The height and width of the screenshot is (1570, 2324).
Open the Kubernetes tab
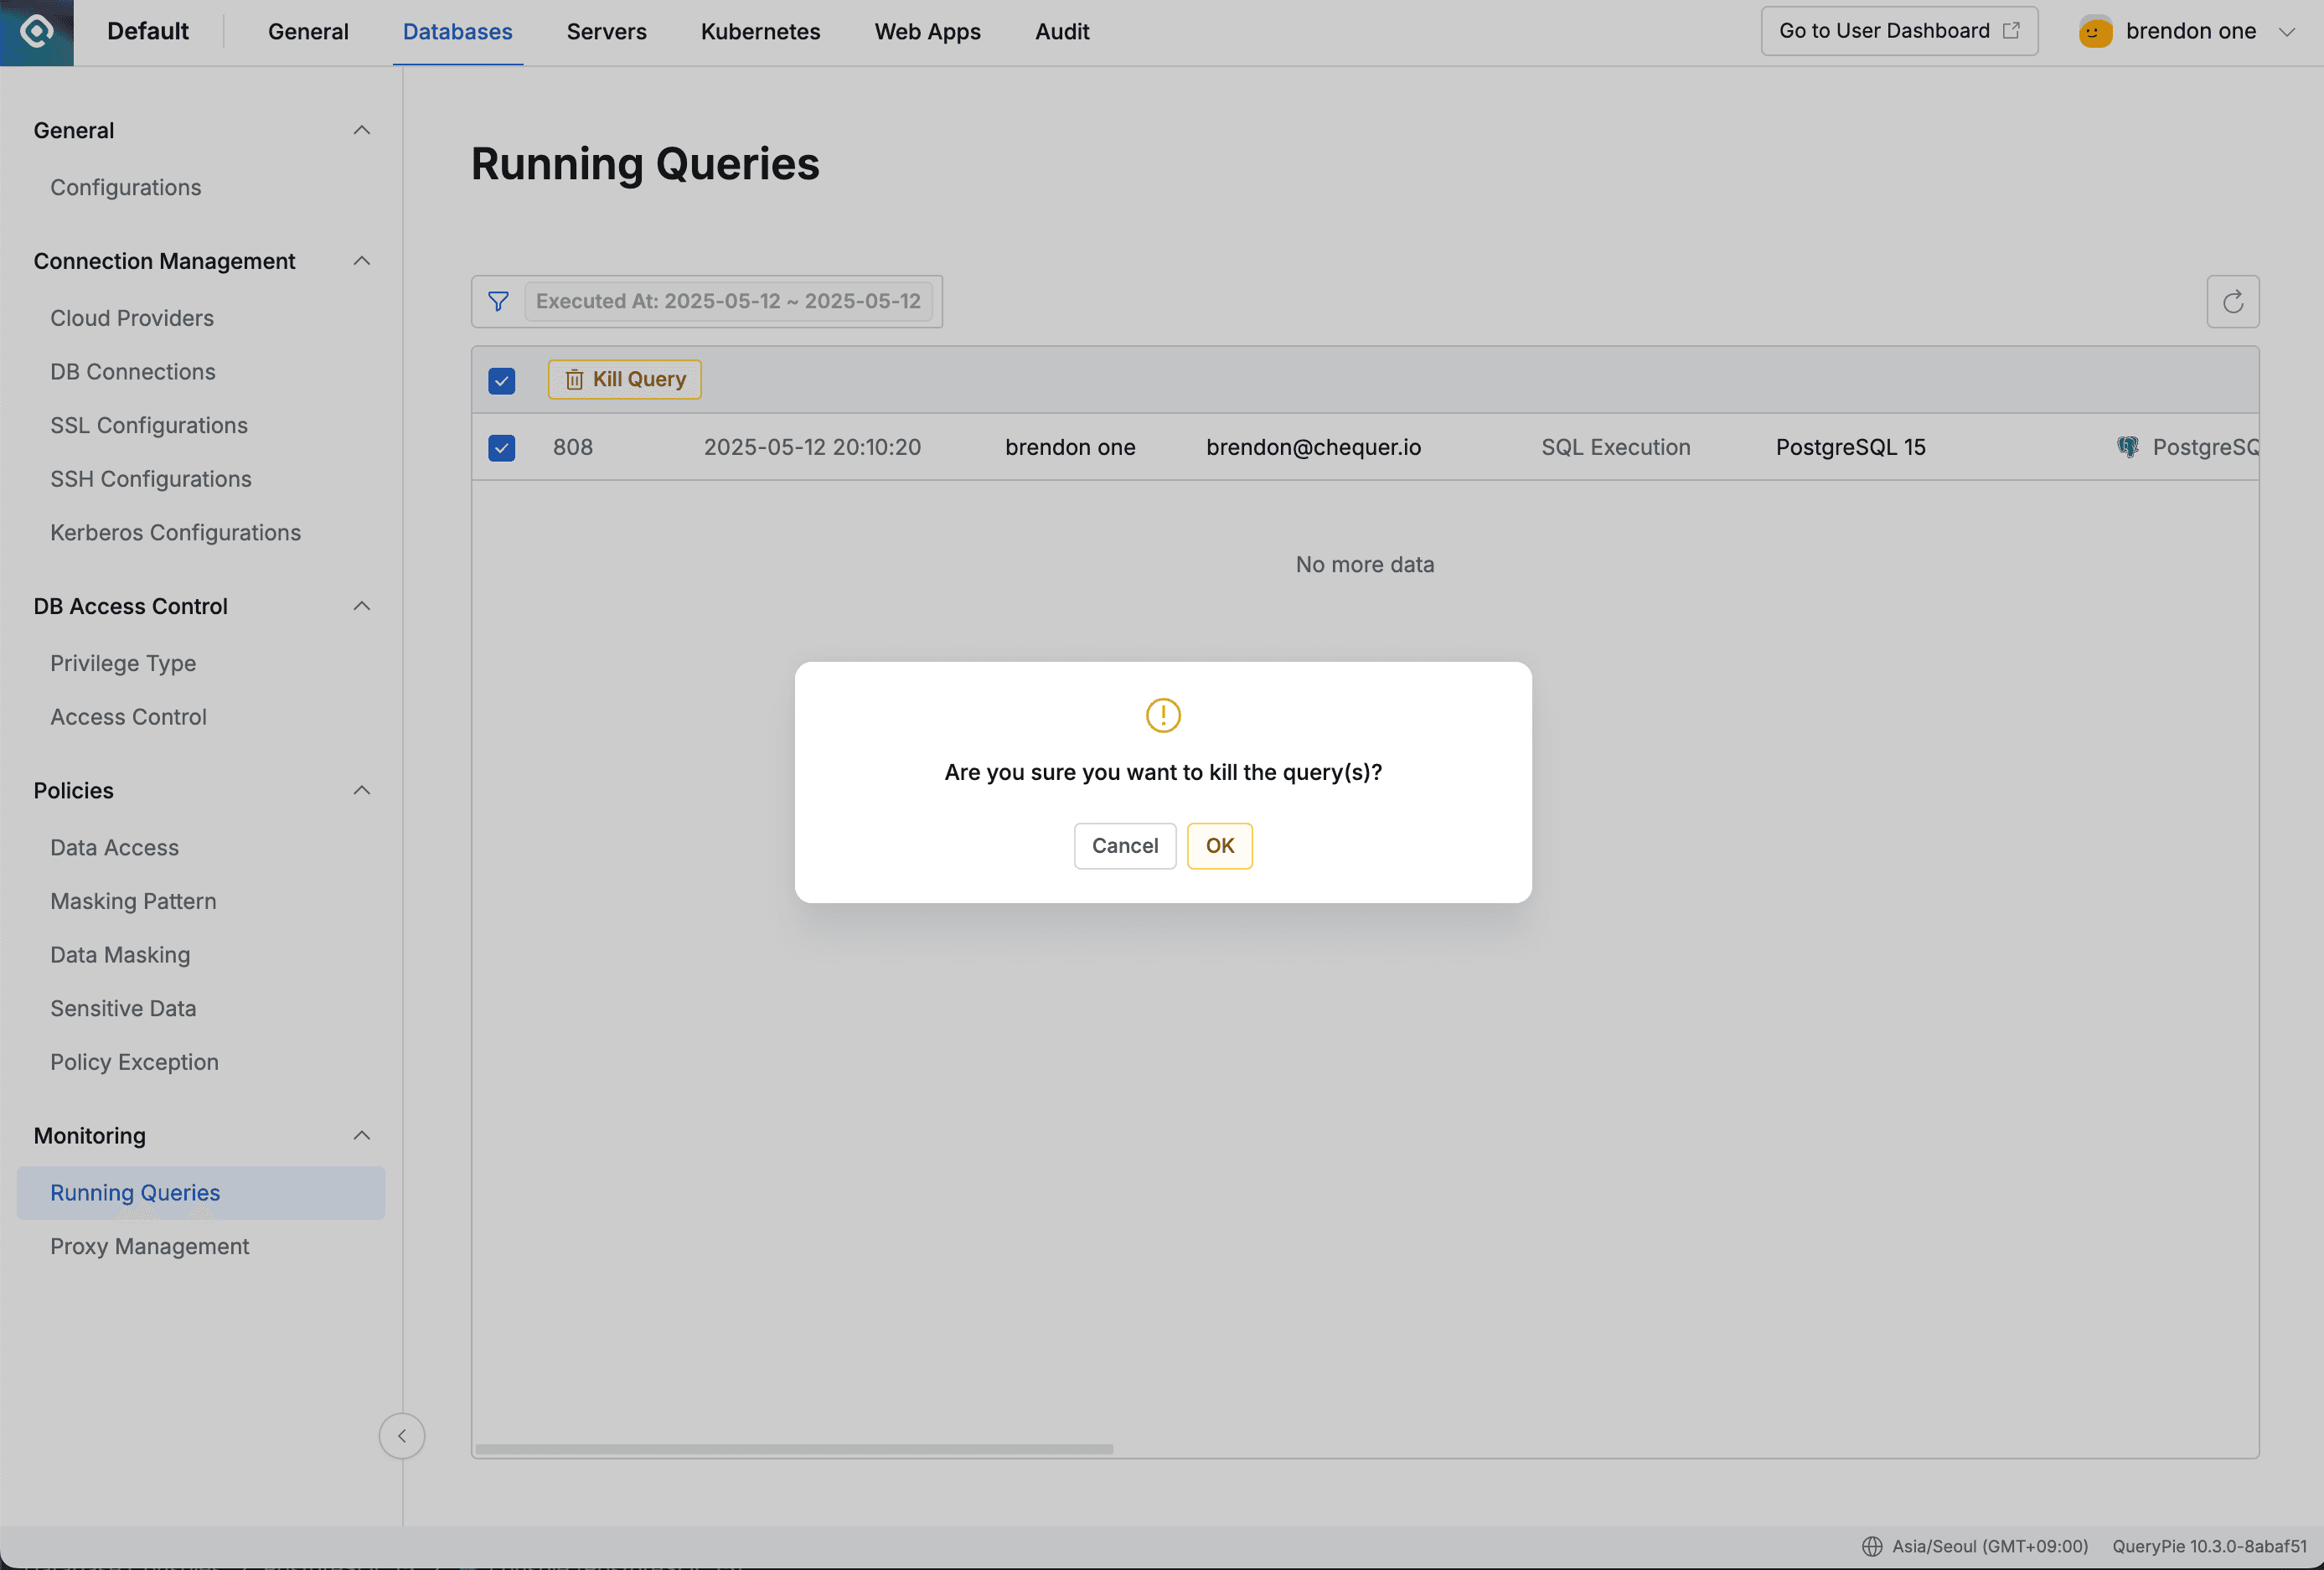[759, 31]
